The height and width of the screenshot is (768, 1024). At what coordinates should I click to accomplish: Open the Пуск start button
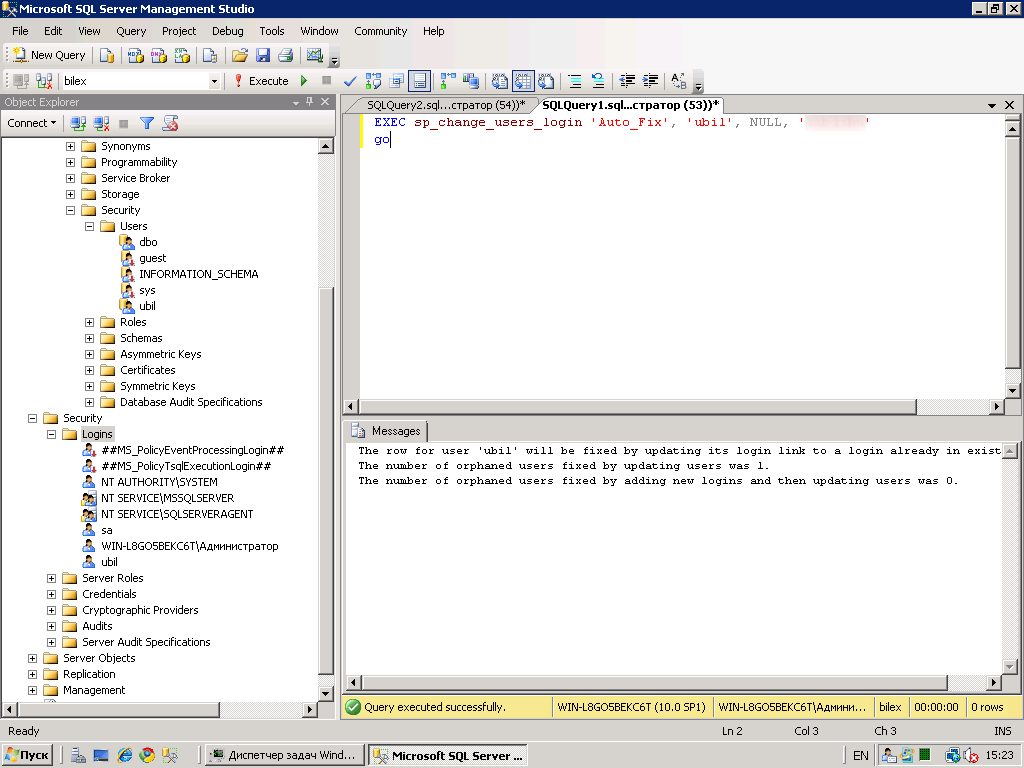27,756
